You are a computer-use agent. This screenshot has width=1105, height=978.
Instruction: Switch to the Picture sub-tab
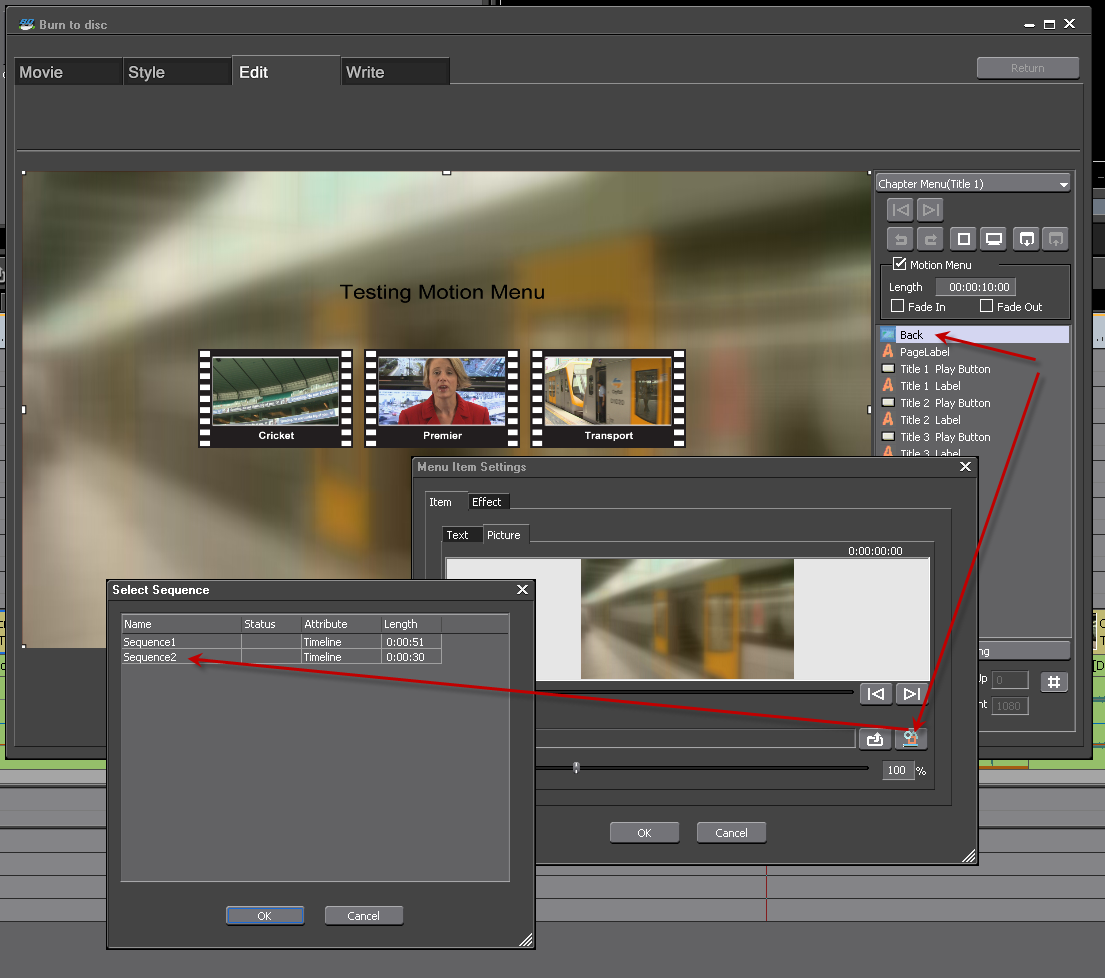pyautogui.click(x=505, y=535)
